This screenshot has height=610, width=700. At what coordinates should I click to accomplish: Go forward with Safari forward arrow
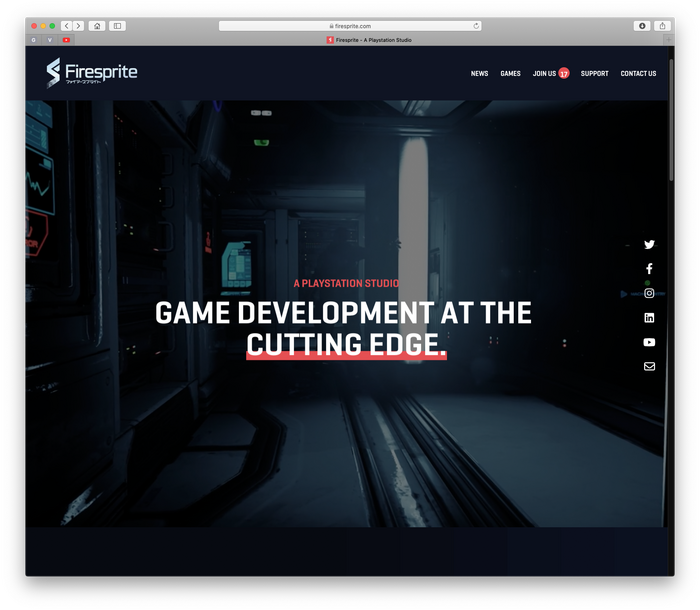tap(78, 26)
